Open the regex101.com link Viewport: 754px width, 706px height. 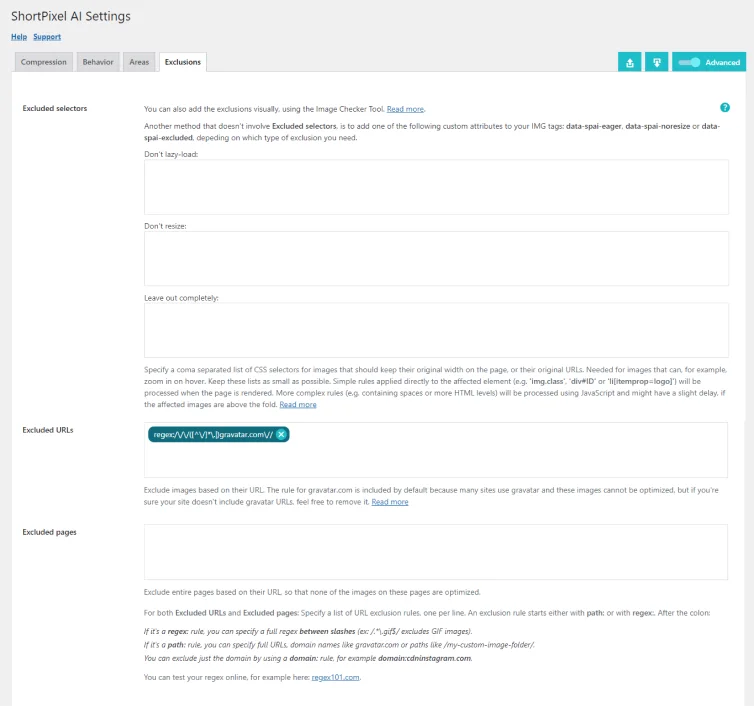pos(336,677)
